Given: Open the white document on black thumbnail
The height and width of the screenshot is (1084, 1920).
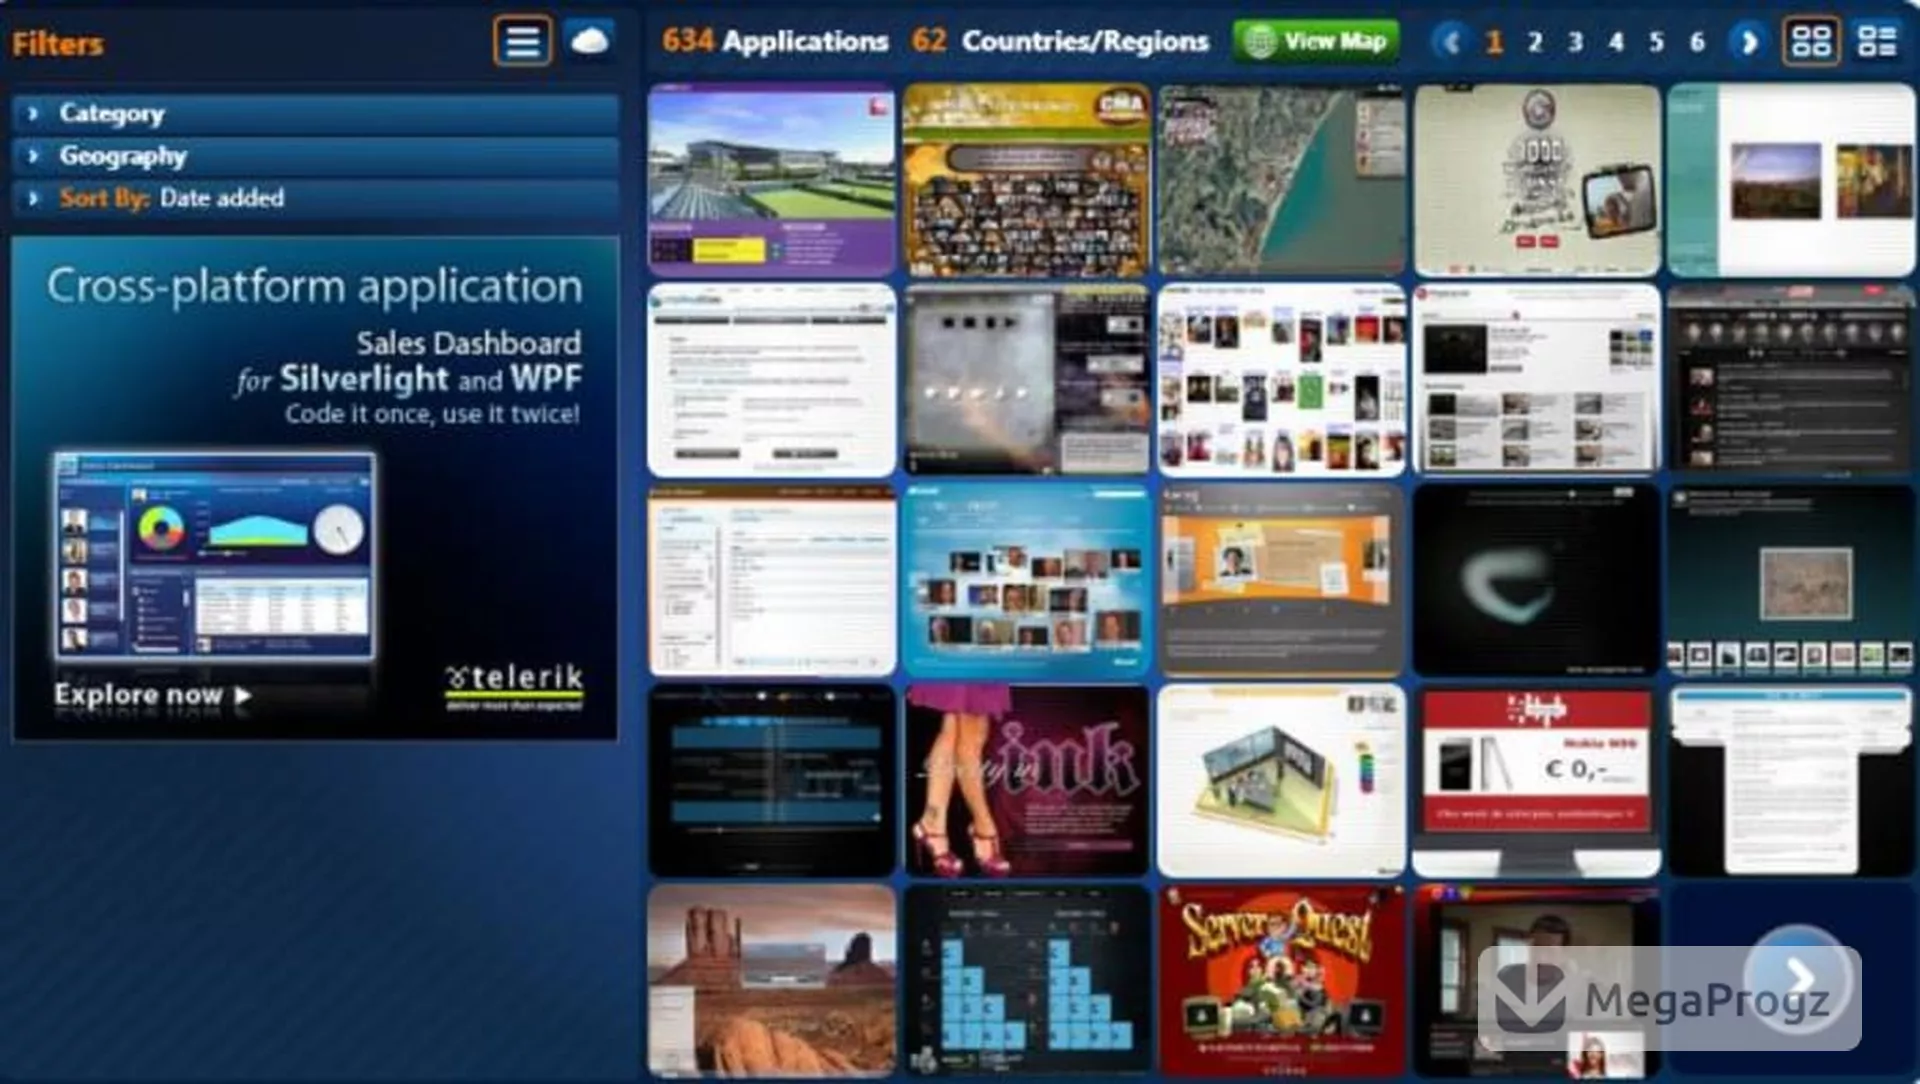Looking at the screenshot, I should coord(1792,781).
